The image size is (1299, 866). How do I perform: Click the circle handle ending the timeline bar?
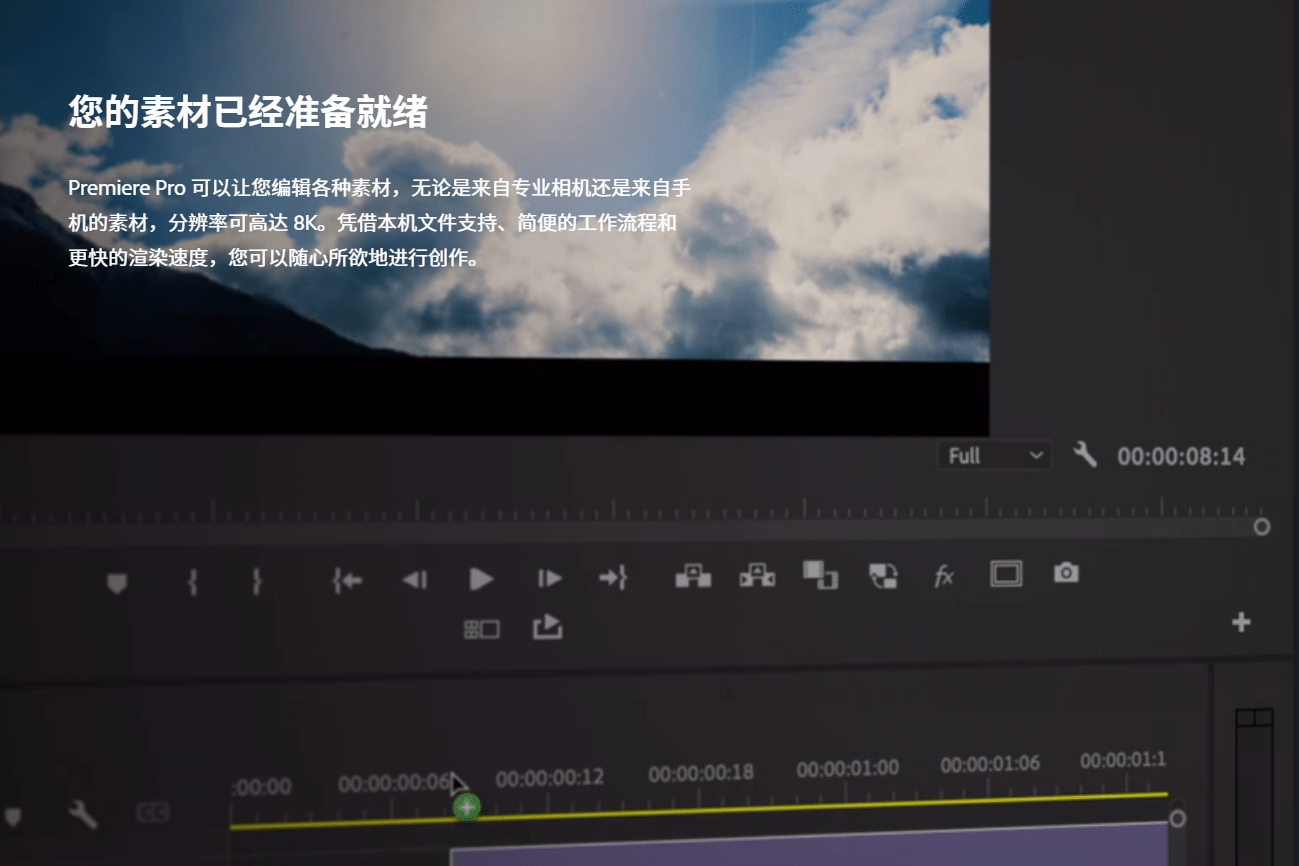(x=1177, y=818)
